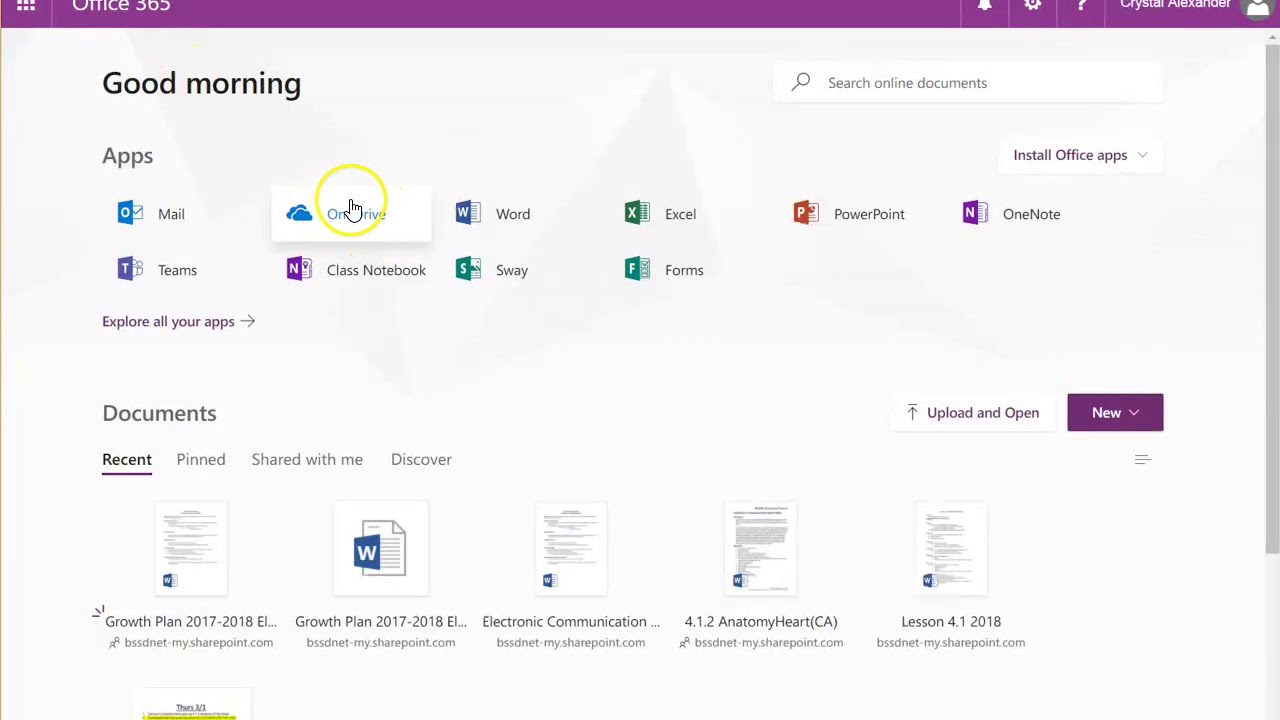This screenshot has width=1280, height=720.
Task: Switch to the Pinned tab
Action: (201, 459)
